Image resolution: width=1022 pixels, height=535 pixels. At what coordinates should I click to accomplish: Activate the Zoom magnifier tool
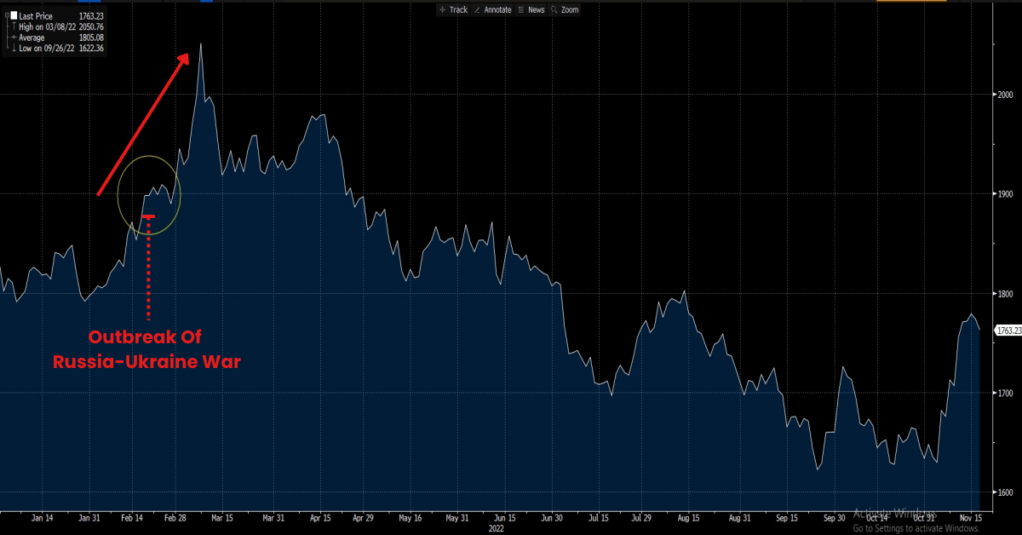click(x=565, y=9)
